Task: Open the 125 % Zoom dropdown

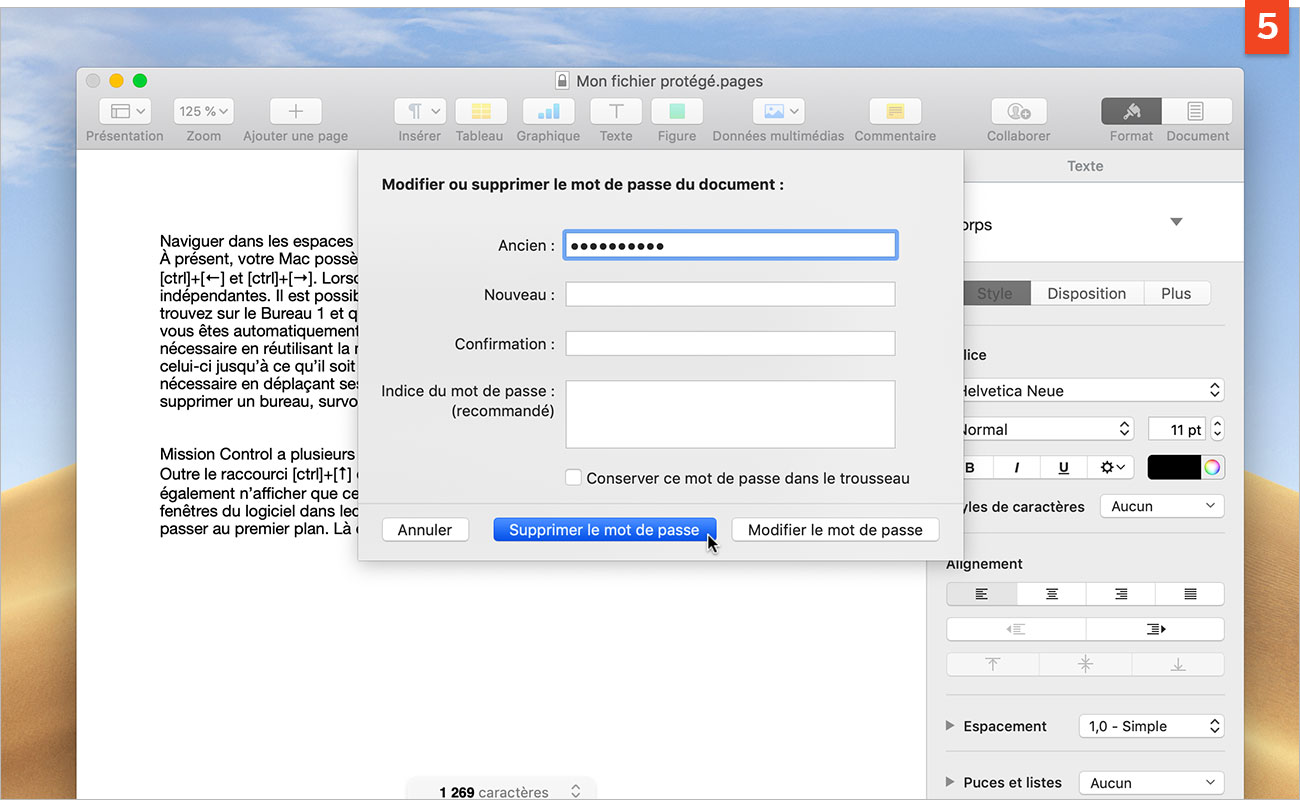Action: pyautogui.click(x=204, y=111)
